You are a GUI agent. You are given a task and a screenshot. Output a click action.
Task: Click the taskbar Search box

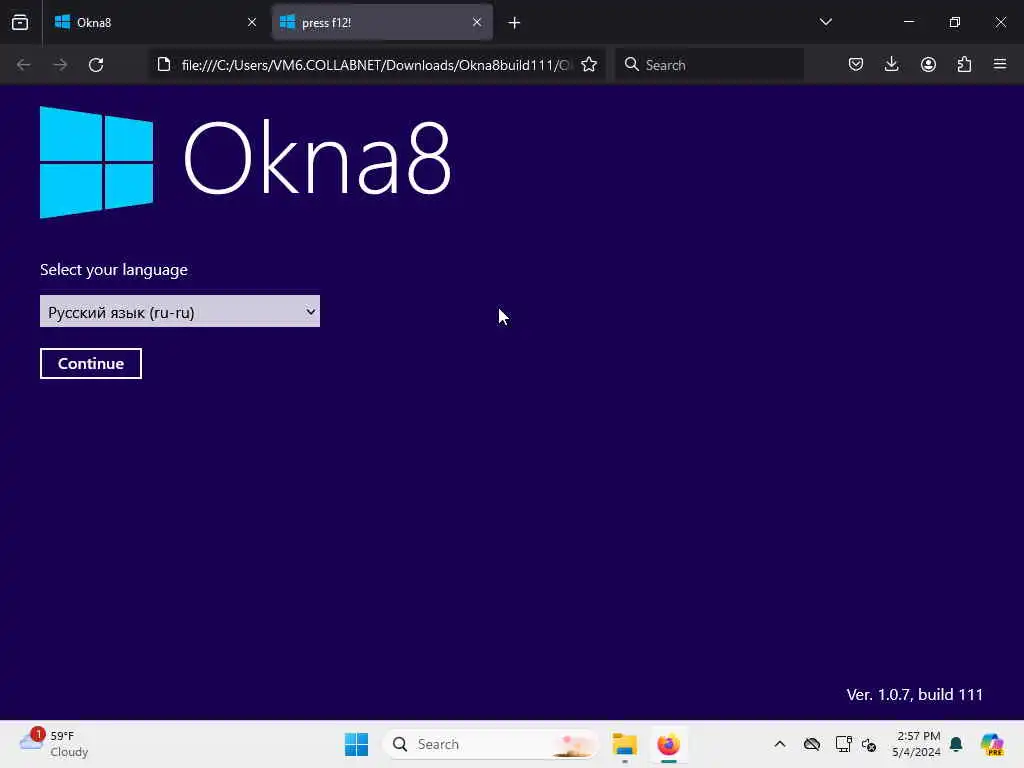coord(490,744)
